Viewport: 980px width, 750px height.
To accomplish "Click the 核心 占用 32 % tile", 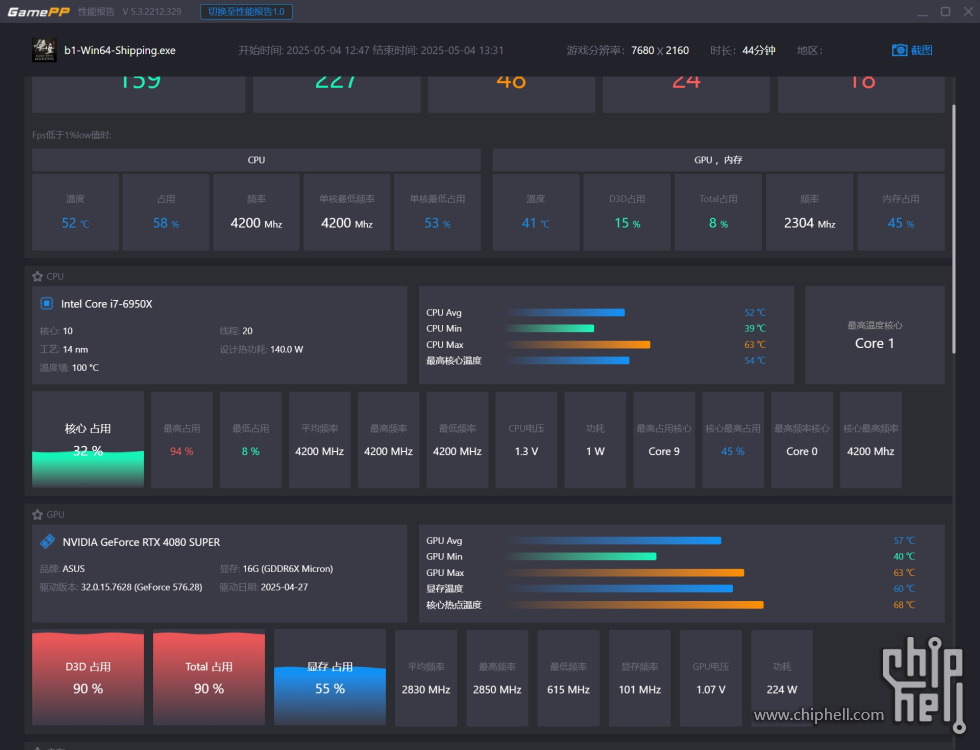I will 88,440.
